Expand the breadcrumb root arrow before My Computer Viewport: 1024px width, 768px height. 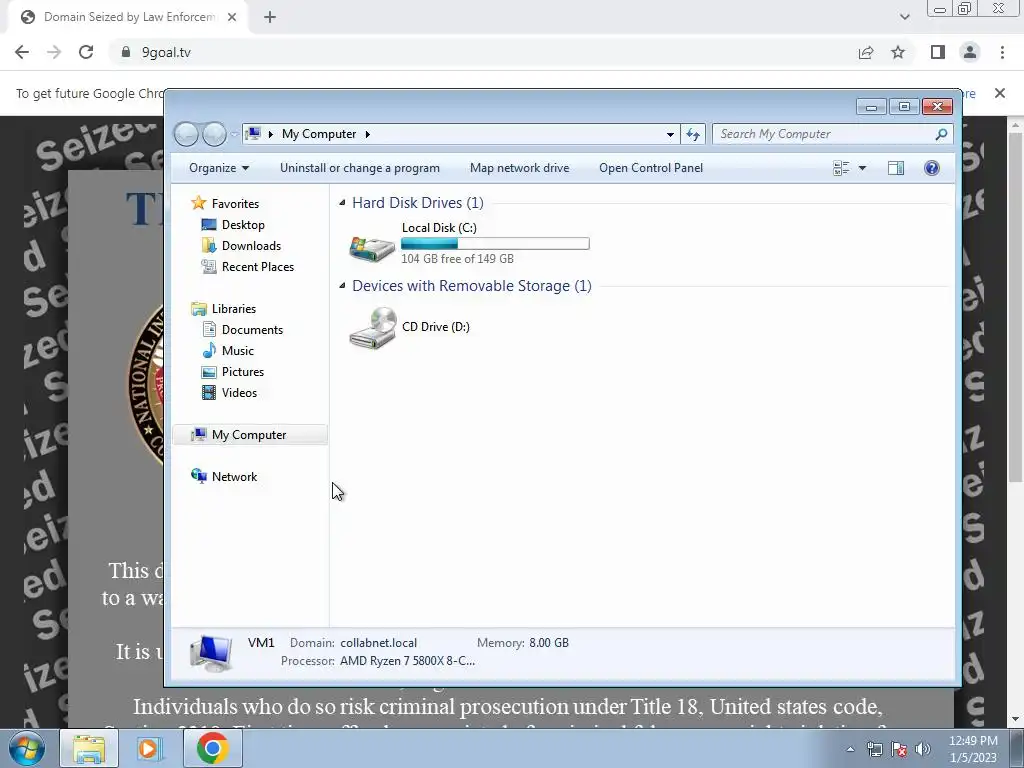tap(271, 134)
